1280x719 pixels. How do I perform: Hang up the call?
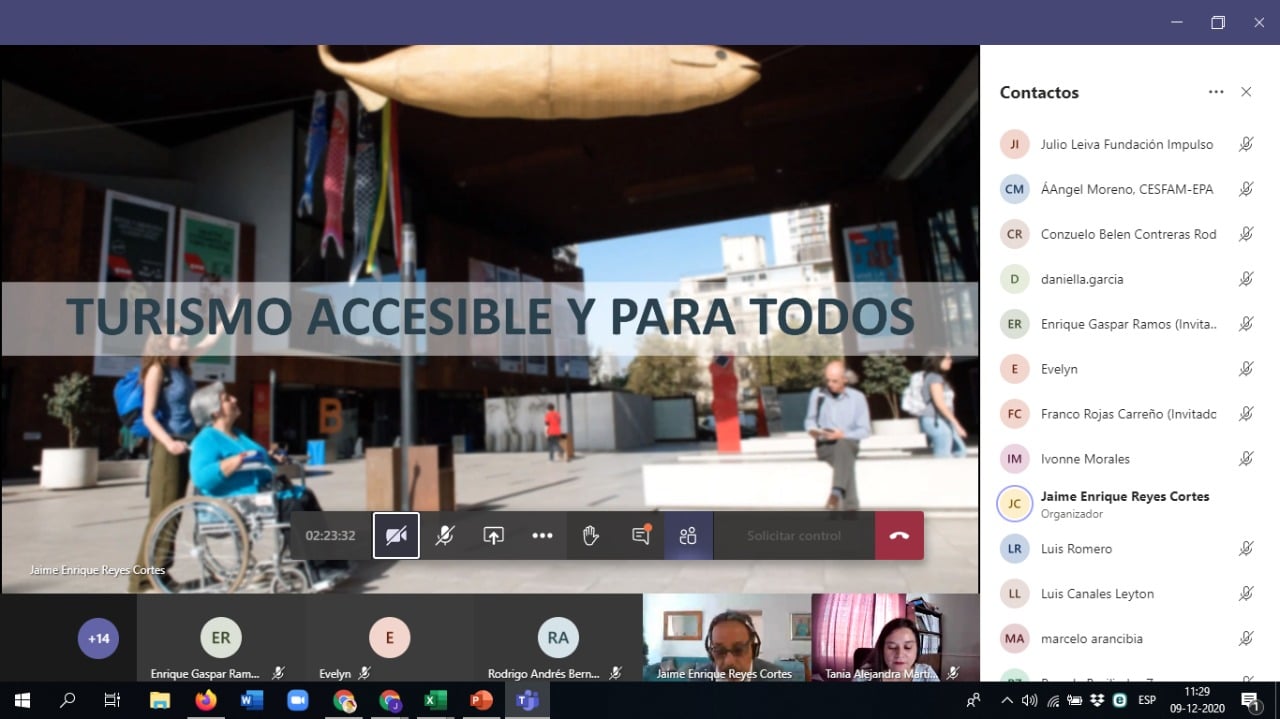click(898, 535)
